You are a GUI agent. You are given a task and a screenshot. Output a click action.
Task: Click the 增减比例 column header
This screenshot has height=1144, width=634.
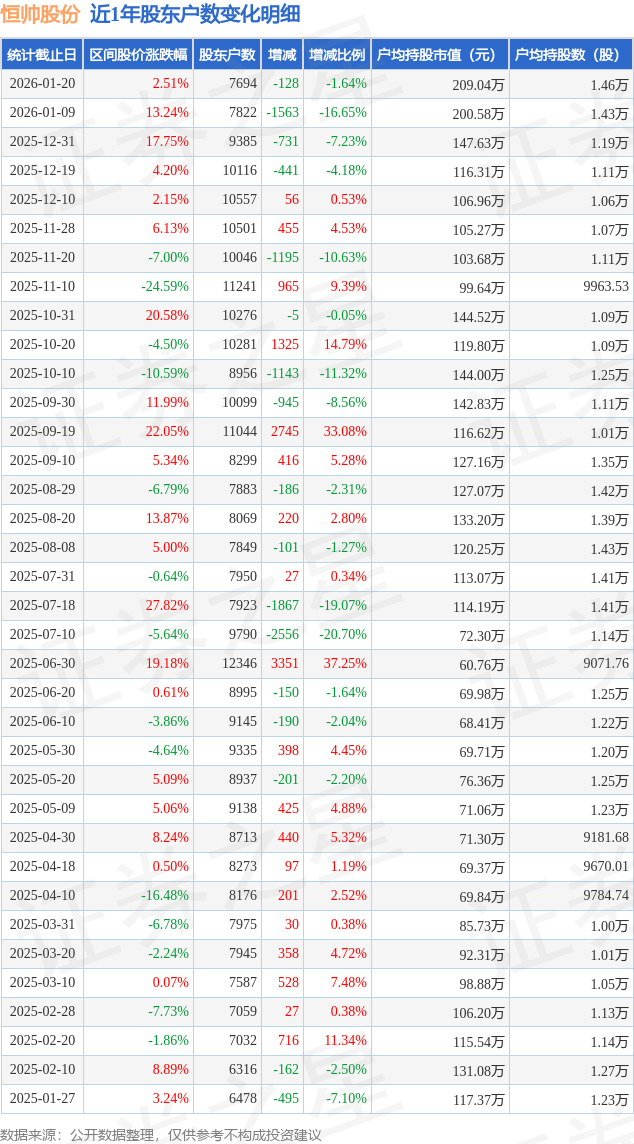336,55
